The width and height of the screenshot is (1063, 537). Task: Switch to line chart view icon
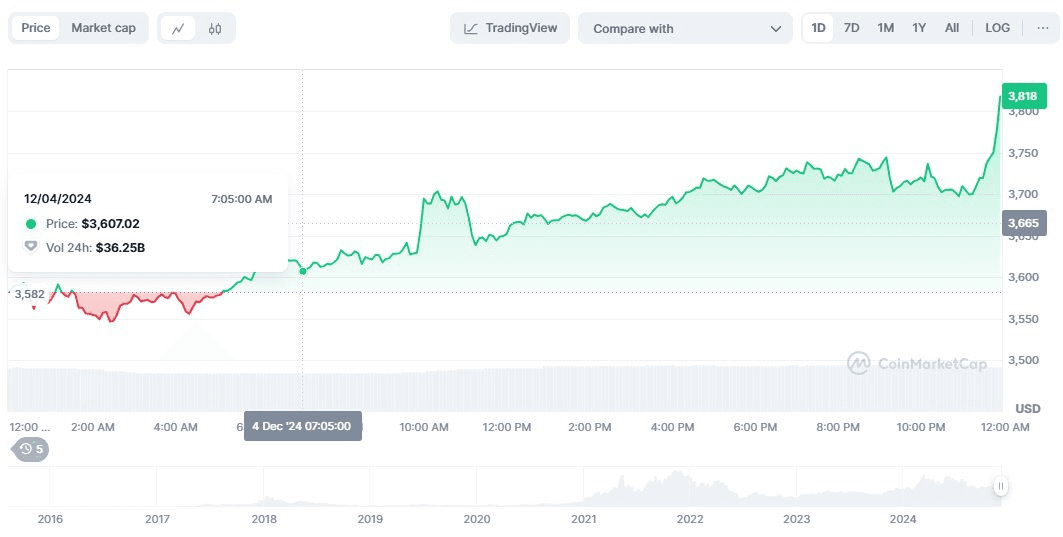pyautogui.click(x=178, y=28)
